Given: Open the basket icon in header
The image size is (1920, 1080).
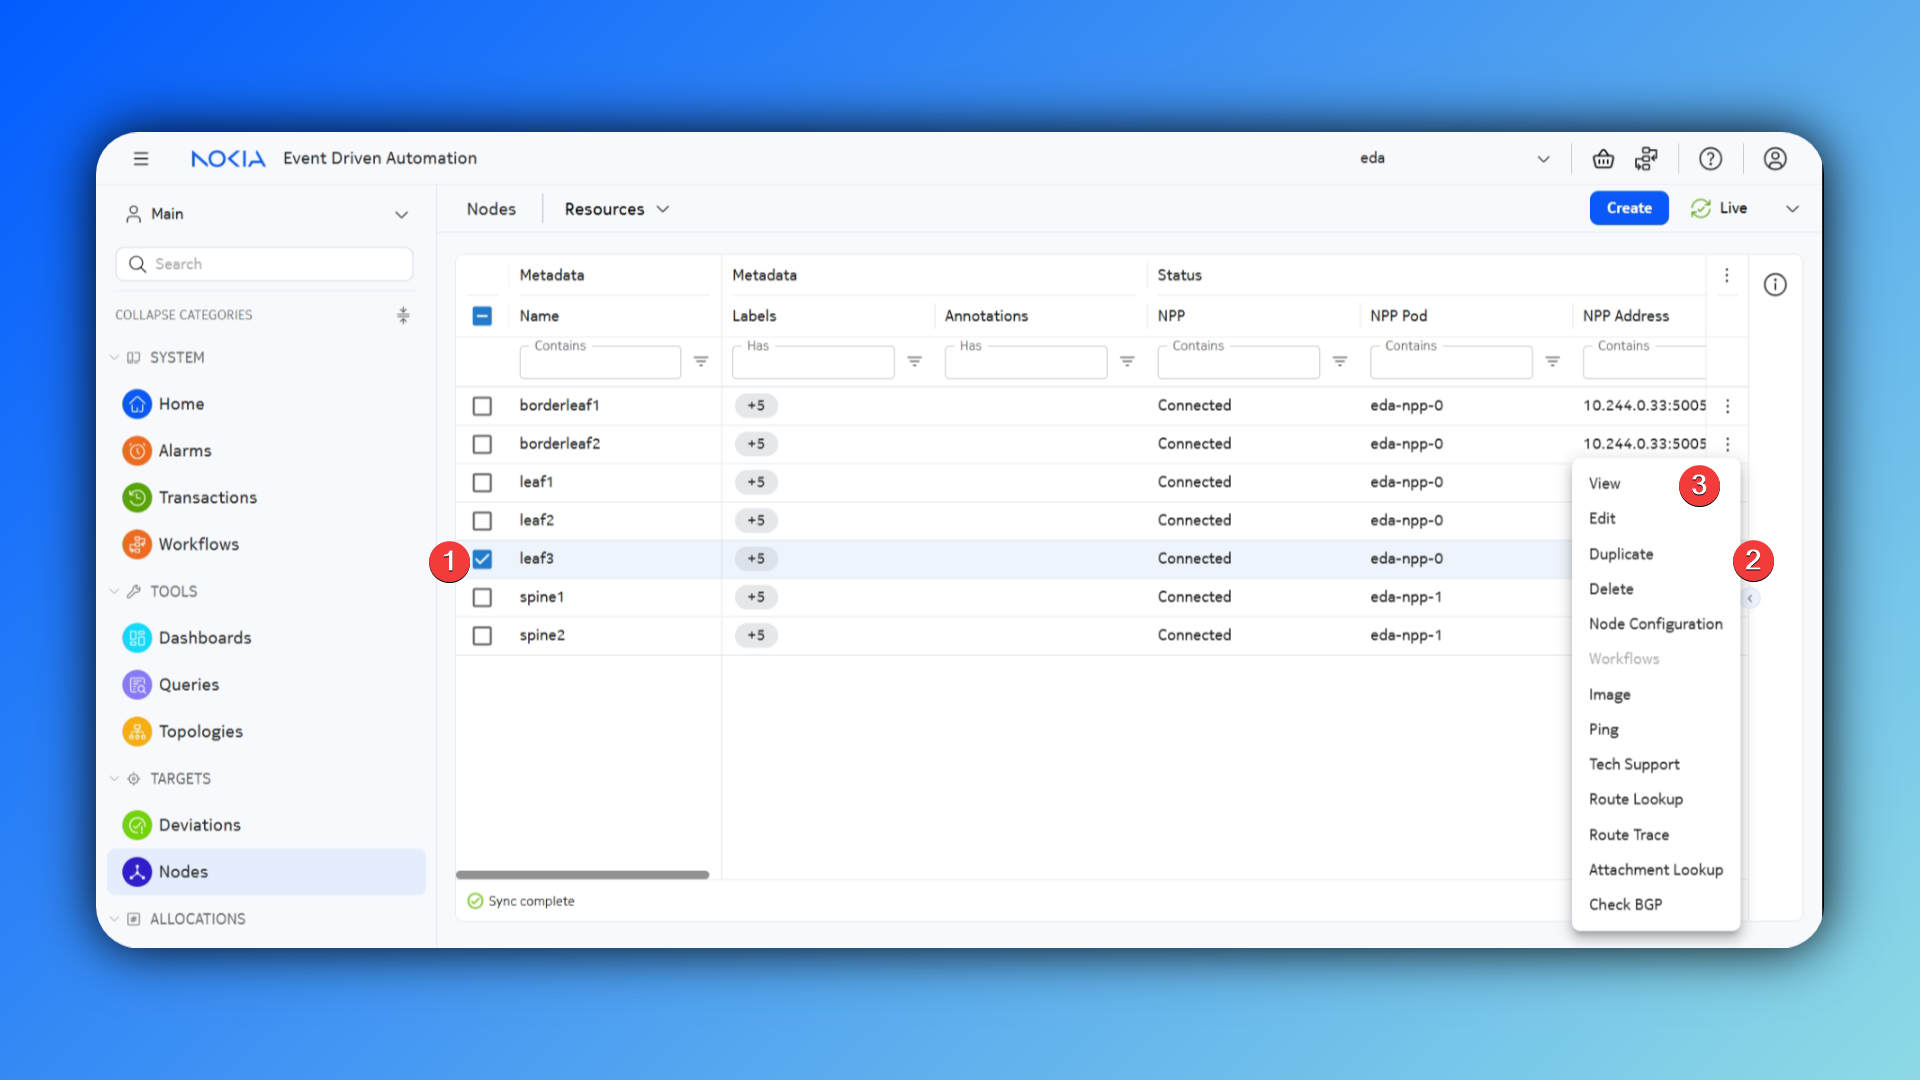Looking at the screenshot, I should pos(1603,158).
